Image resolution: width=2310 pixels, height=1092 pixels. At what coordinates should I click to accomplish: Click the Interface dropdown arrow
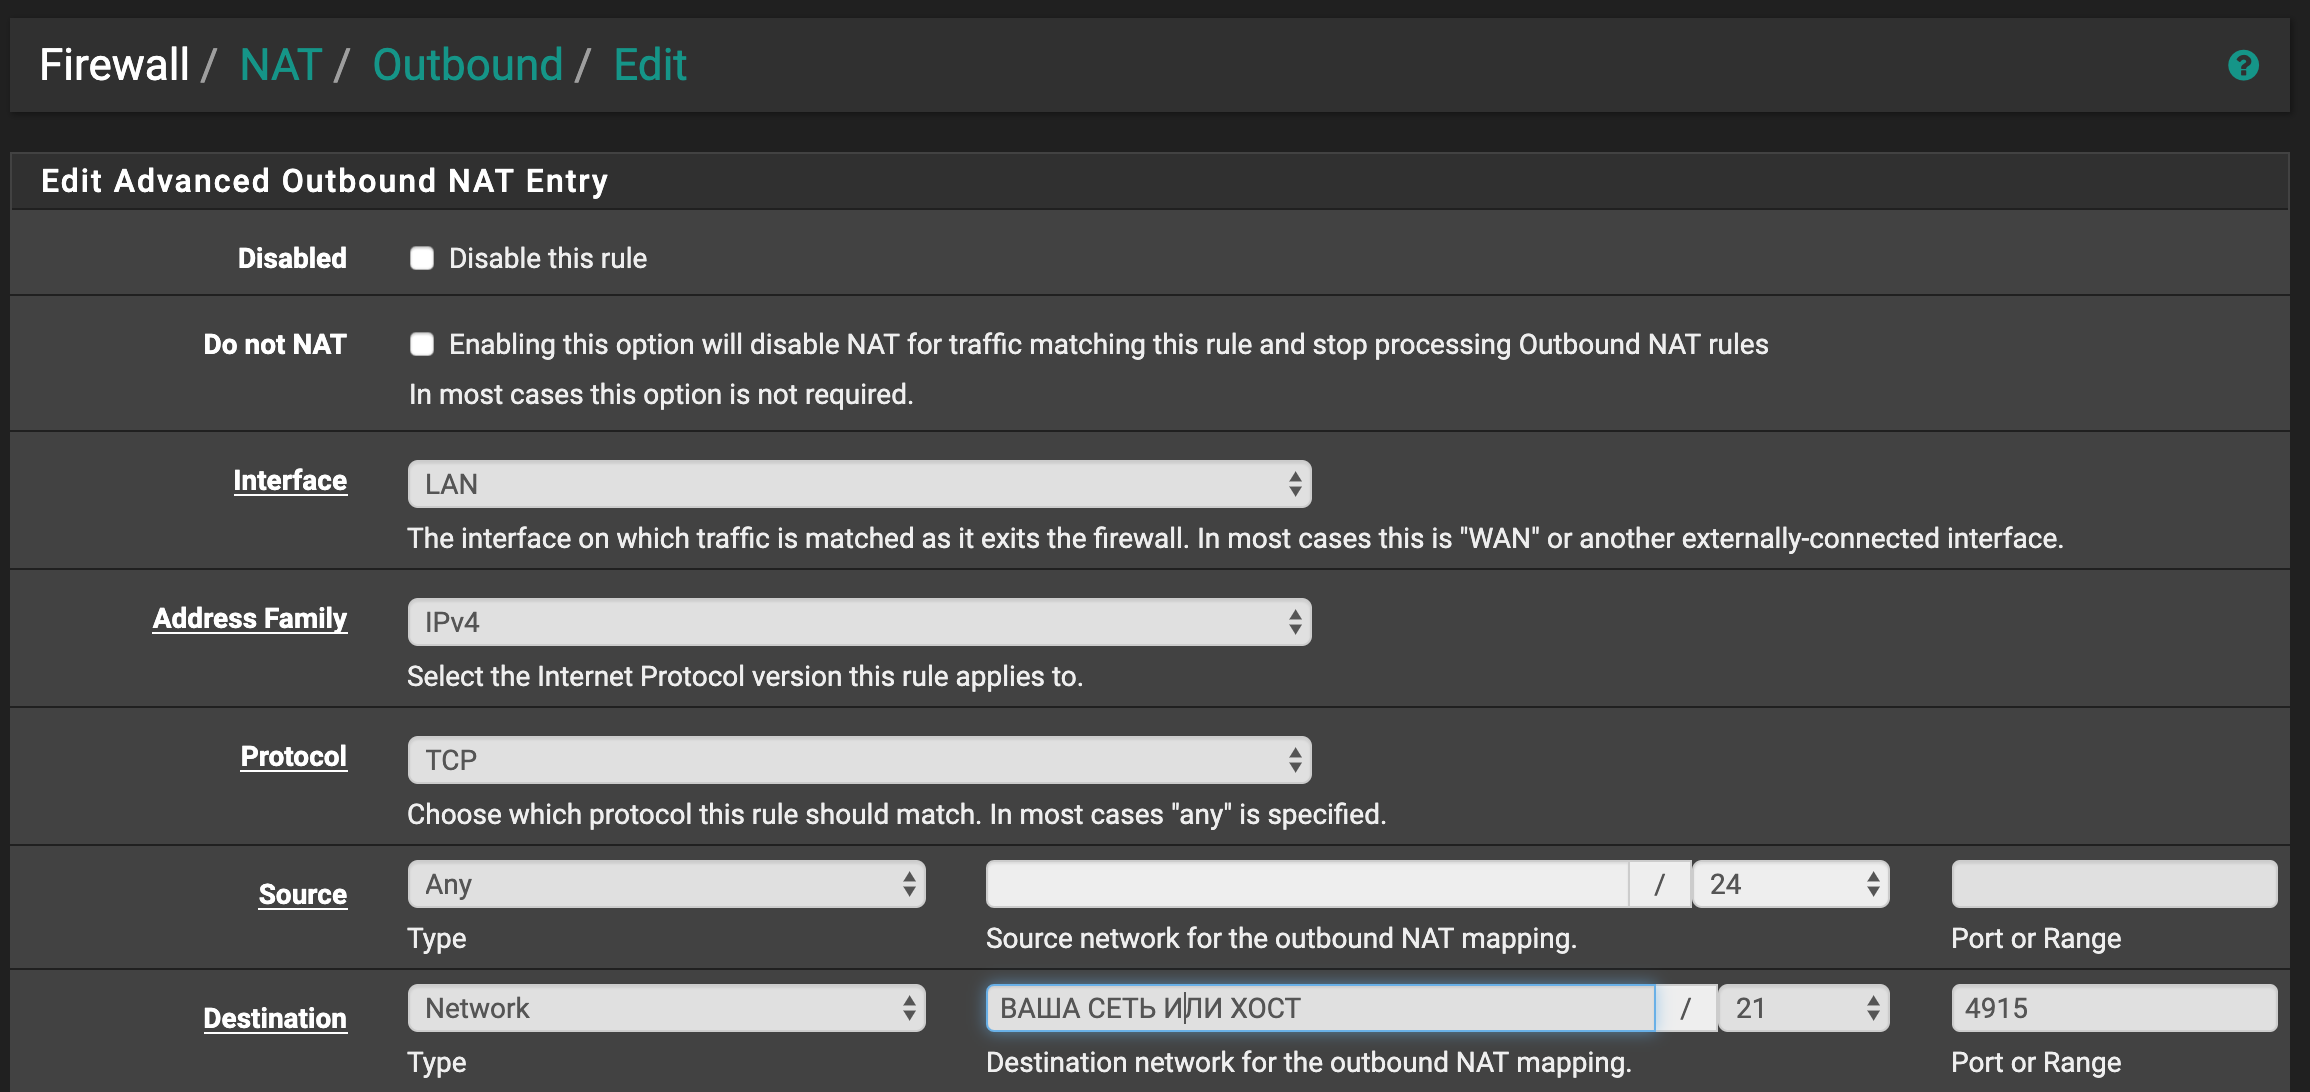(x=1288, y=485)
